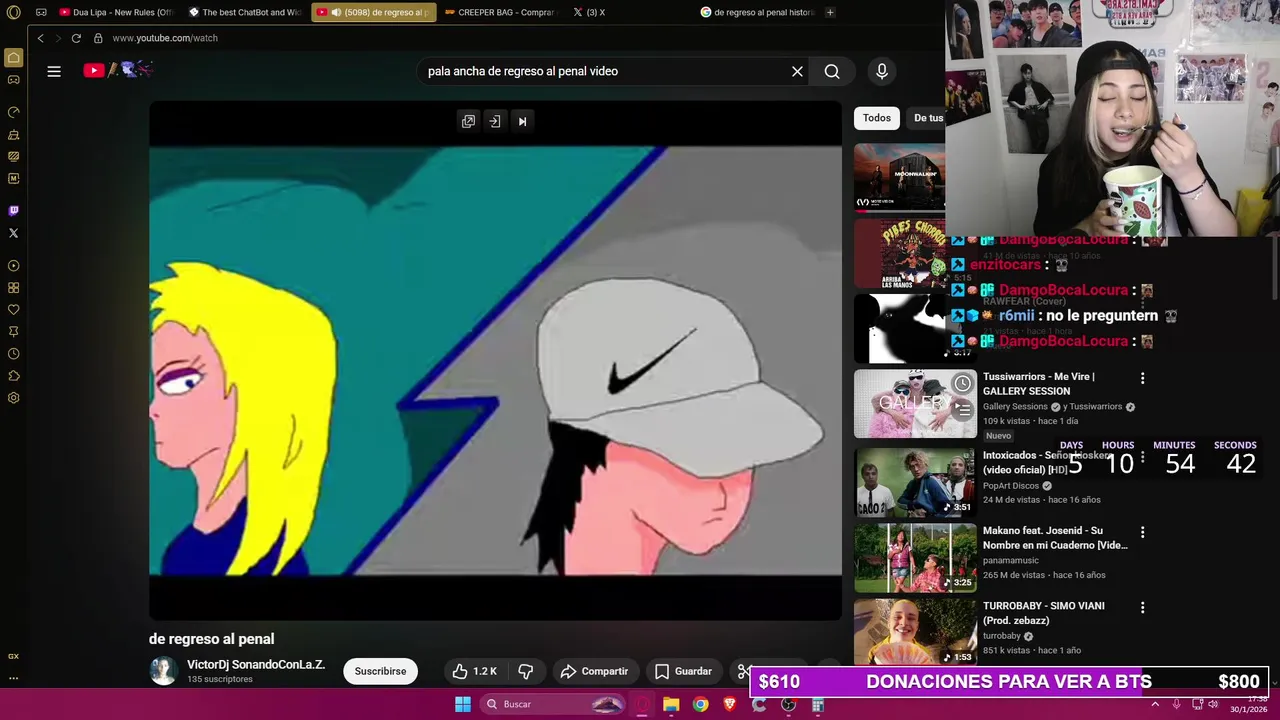Click the Windows taskbar Buscar search box
1280x720 pixels.
tap(553, 704)
